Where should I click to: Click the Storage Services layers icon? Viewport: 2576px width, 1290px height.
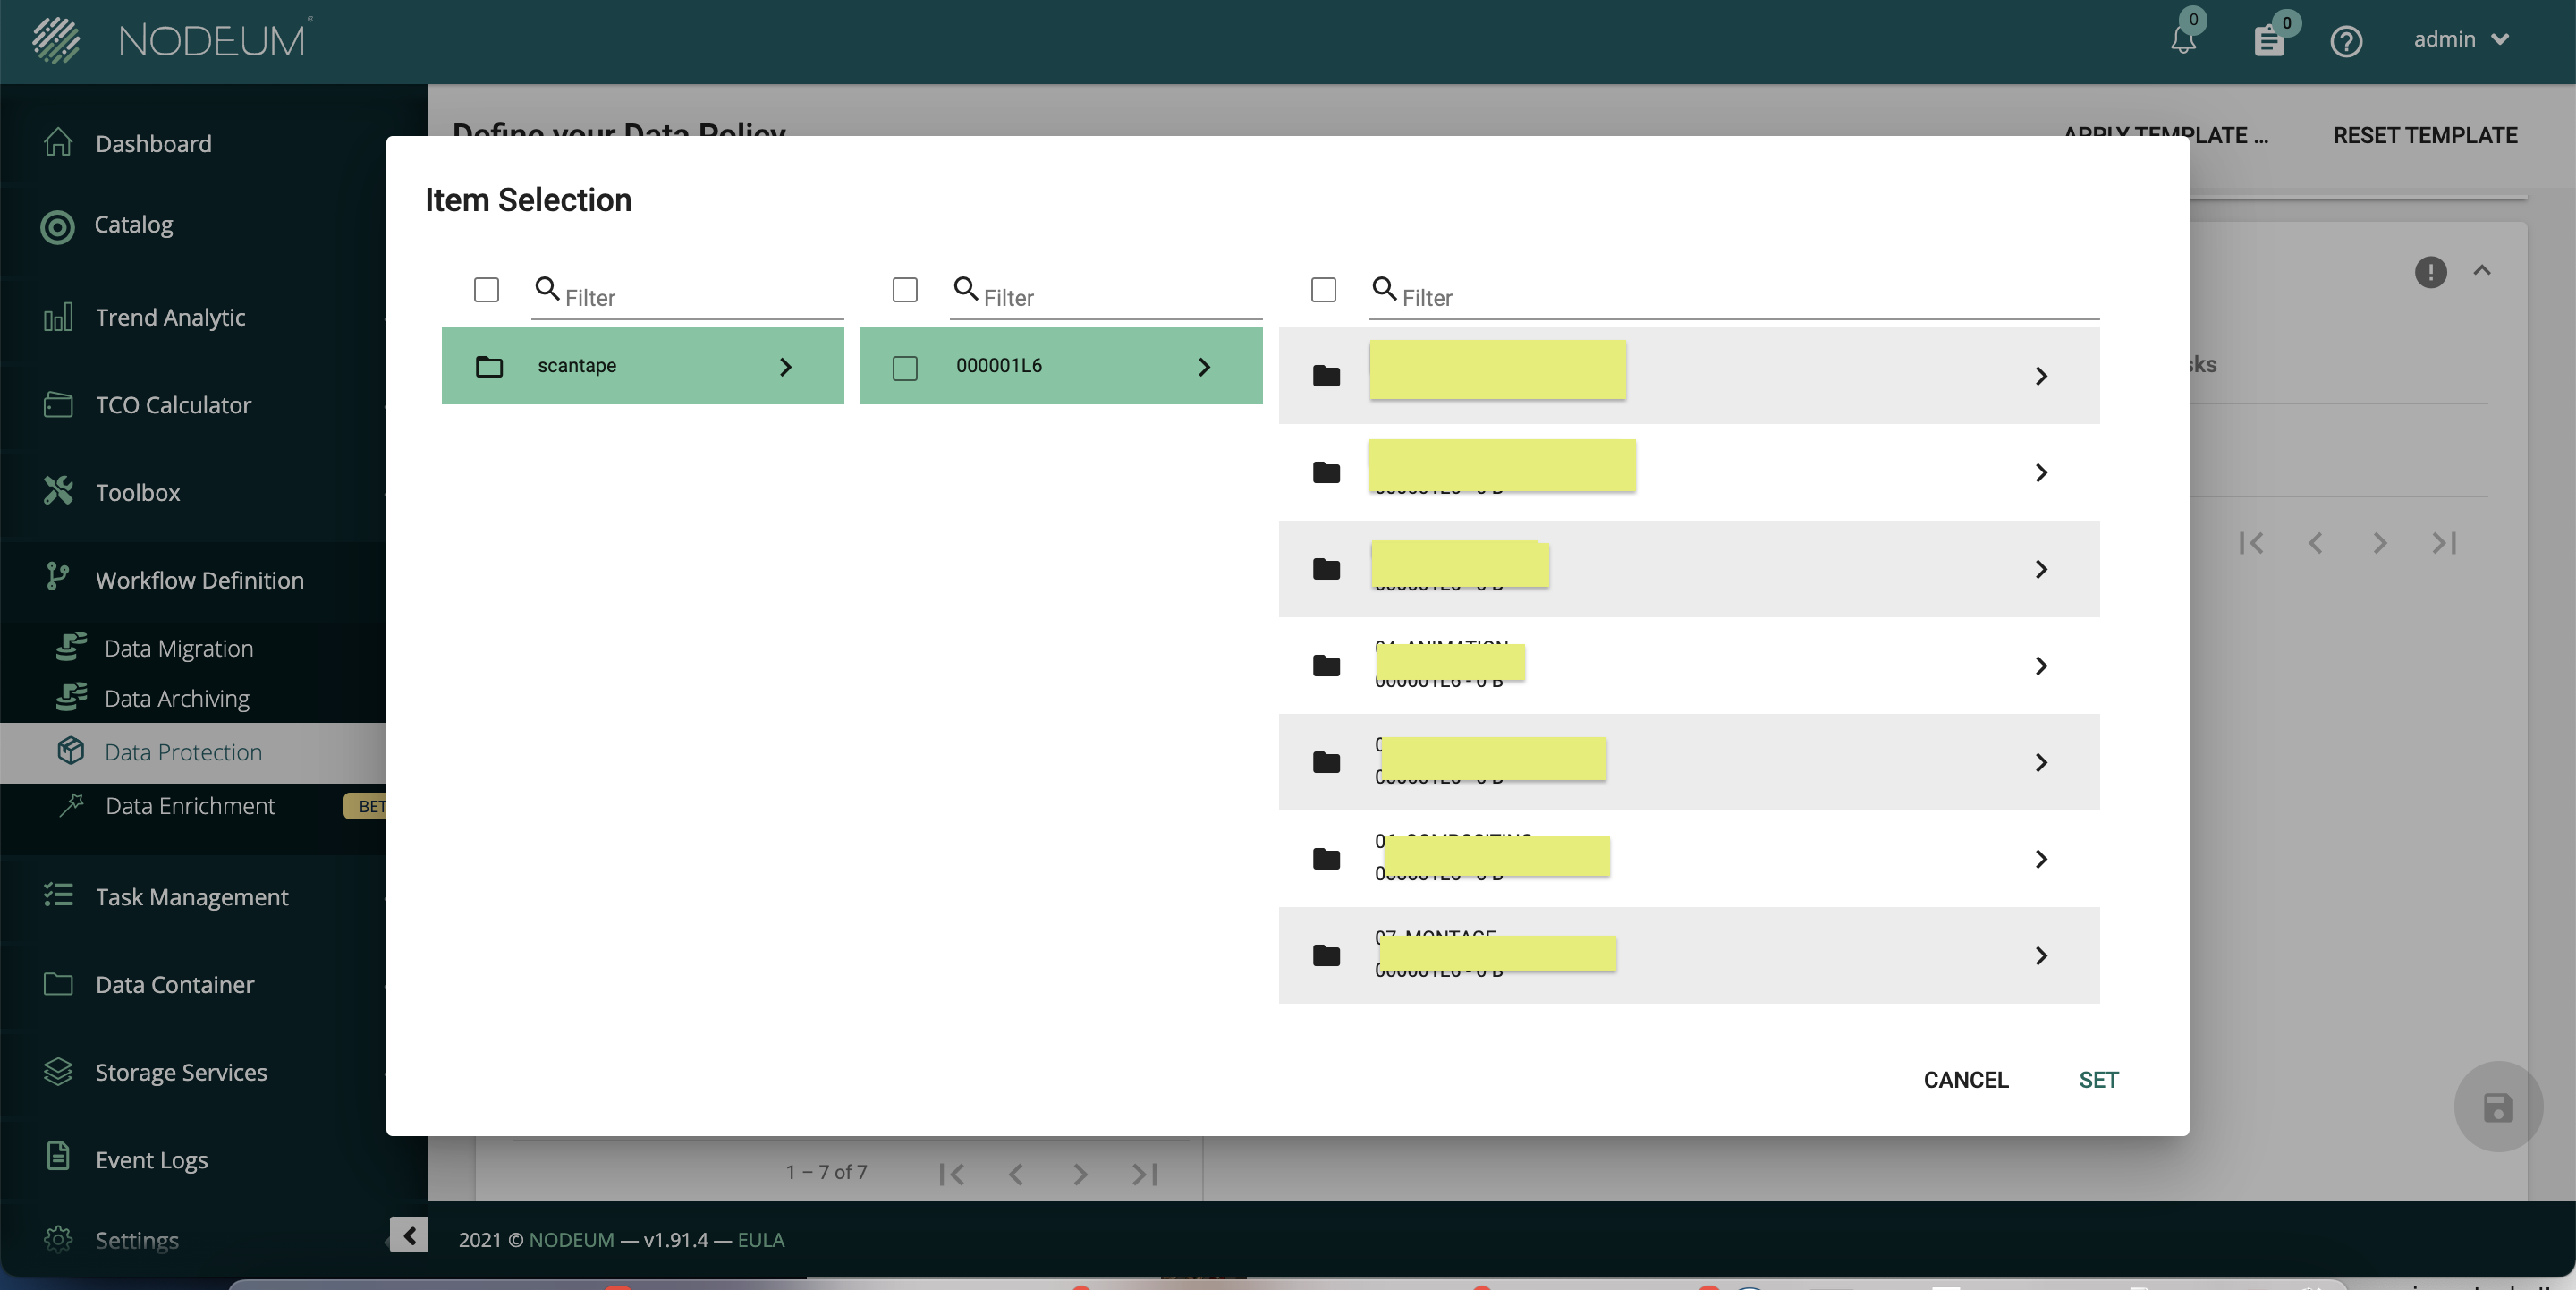pos(58,1071)
